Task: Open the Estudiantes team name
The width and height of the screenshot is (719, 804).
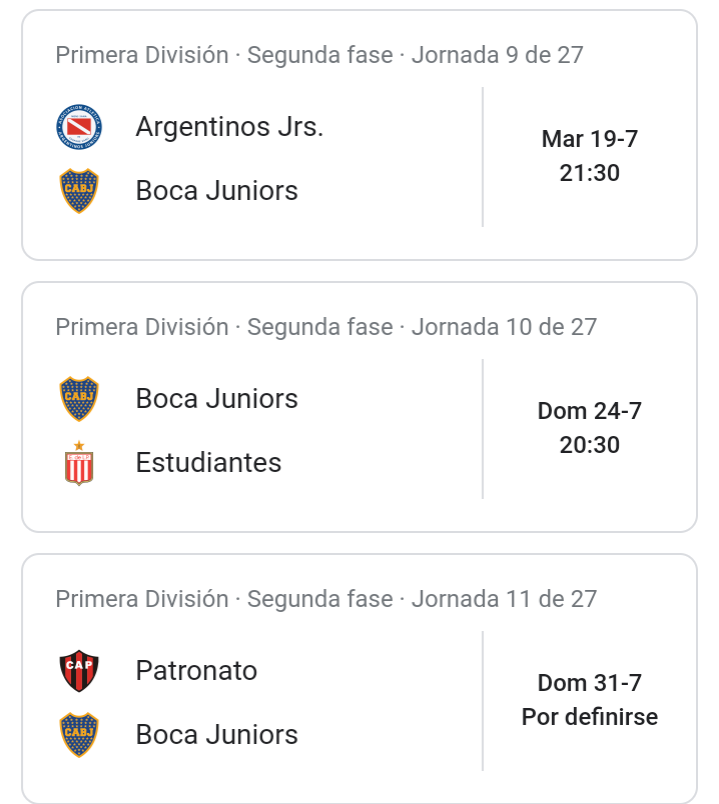Action: pos(208,463)
